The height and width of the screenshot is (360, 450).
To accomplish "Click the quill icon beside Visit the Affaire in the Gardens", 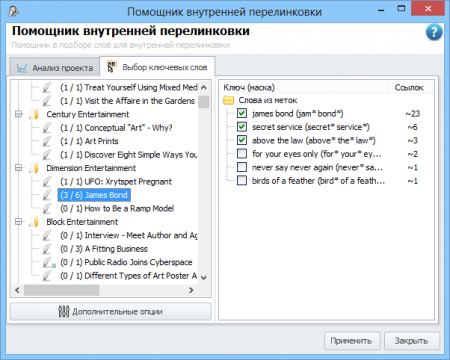I will tap(47, 101).
